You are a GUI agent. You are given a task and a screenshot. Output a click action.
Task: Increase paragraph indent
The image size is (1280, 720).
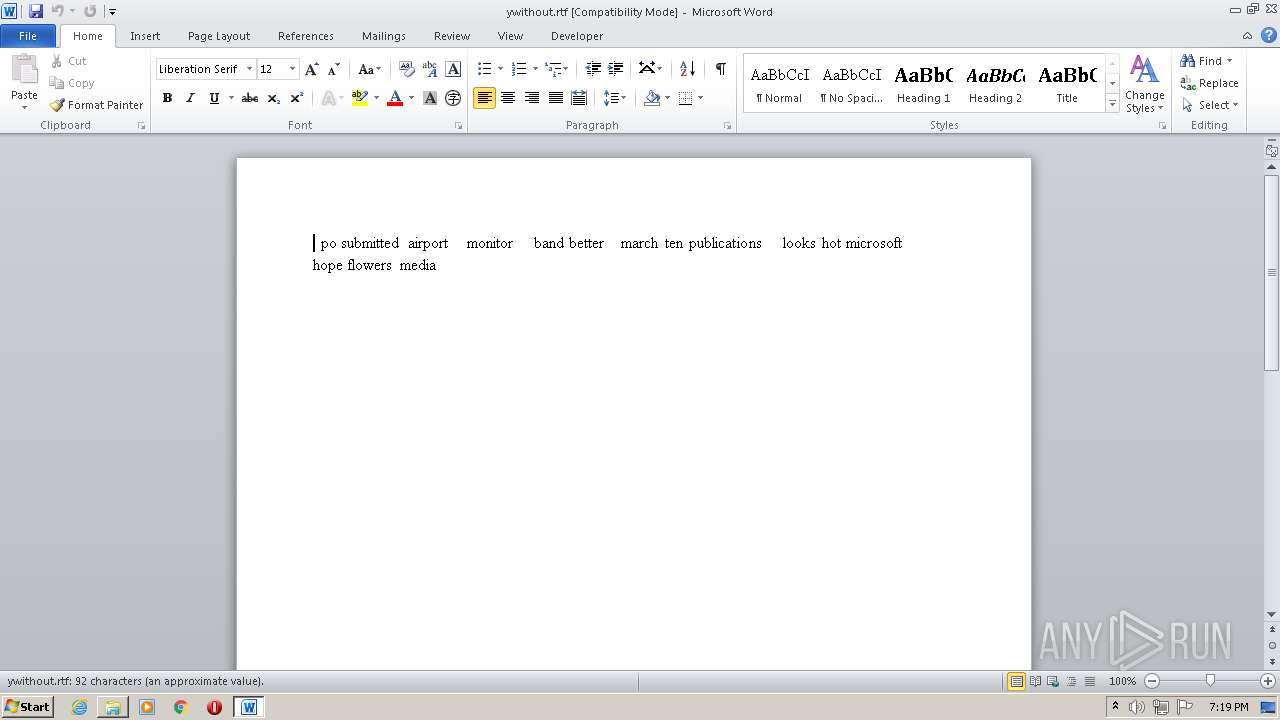point(616,69)
